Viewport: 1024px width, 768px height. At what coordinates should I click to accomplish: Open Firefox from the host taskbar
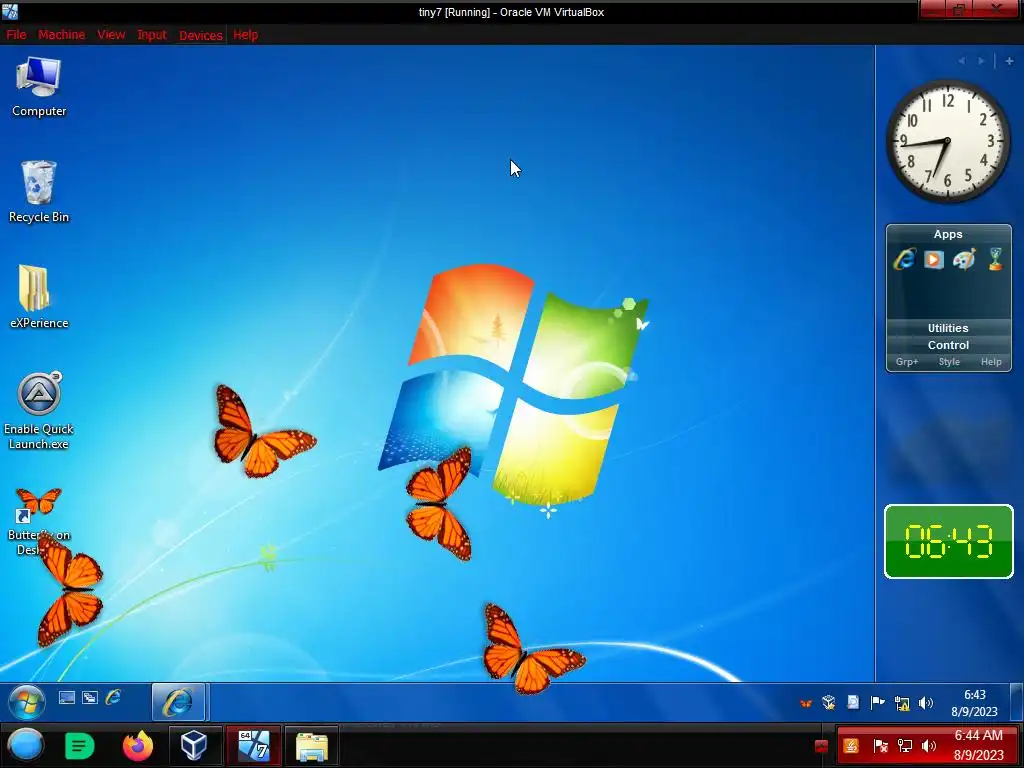tap(138, 746)
